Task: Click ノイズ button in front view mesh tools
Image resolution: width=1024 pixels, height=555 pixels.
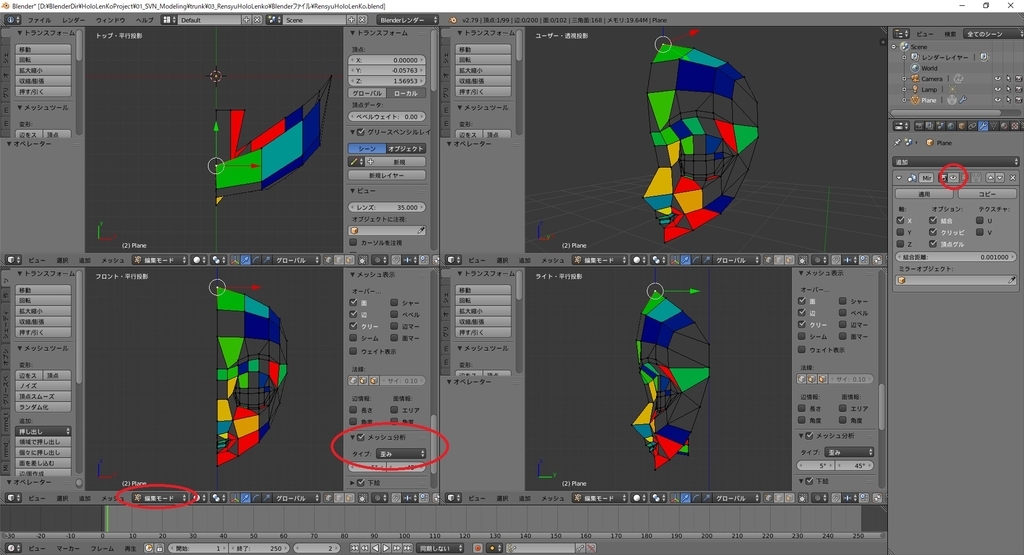Action: (x=43, y=386)
